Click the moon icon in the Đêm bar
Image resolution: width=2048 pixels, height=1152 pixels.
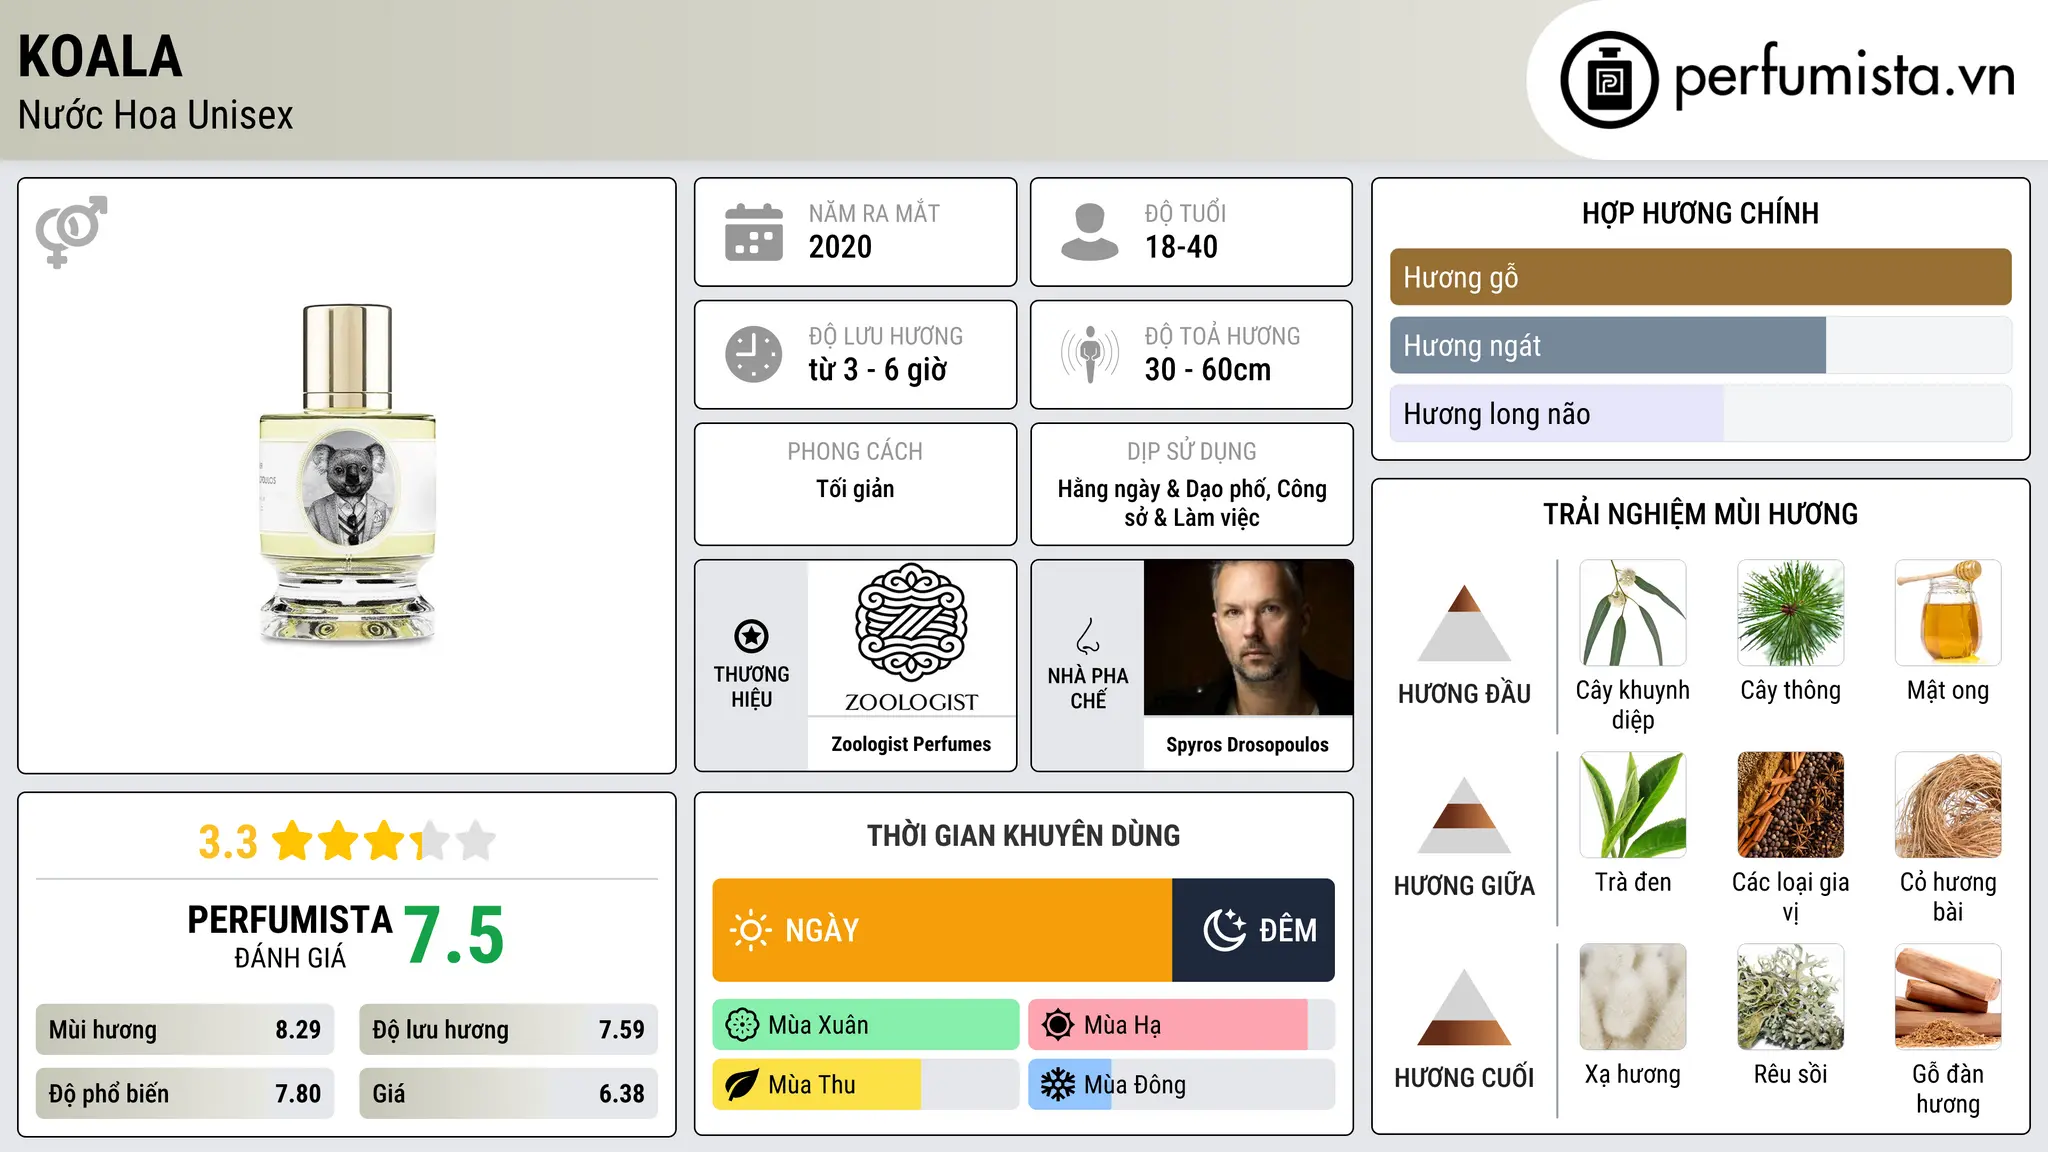[1225, 930]
